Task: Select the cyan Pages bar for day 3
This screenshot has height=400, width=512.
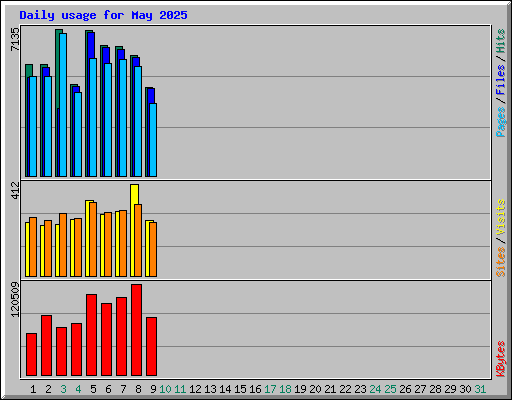Action: (x=63, y=105)
